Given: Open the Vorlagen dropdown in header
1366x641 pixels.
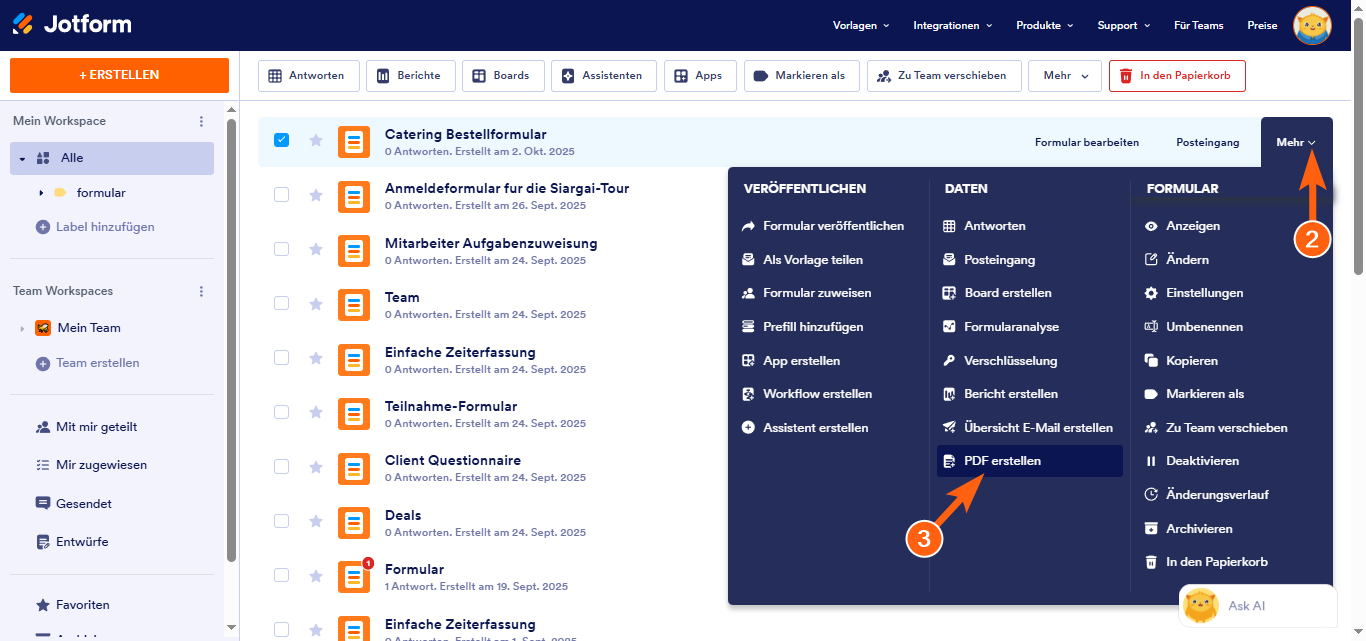Looking at the screenshot, I should [x=861, y=25].
